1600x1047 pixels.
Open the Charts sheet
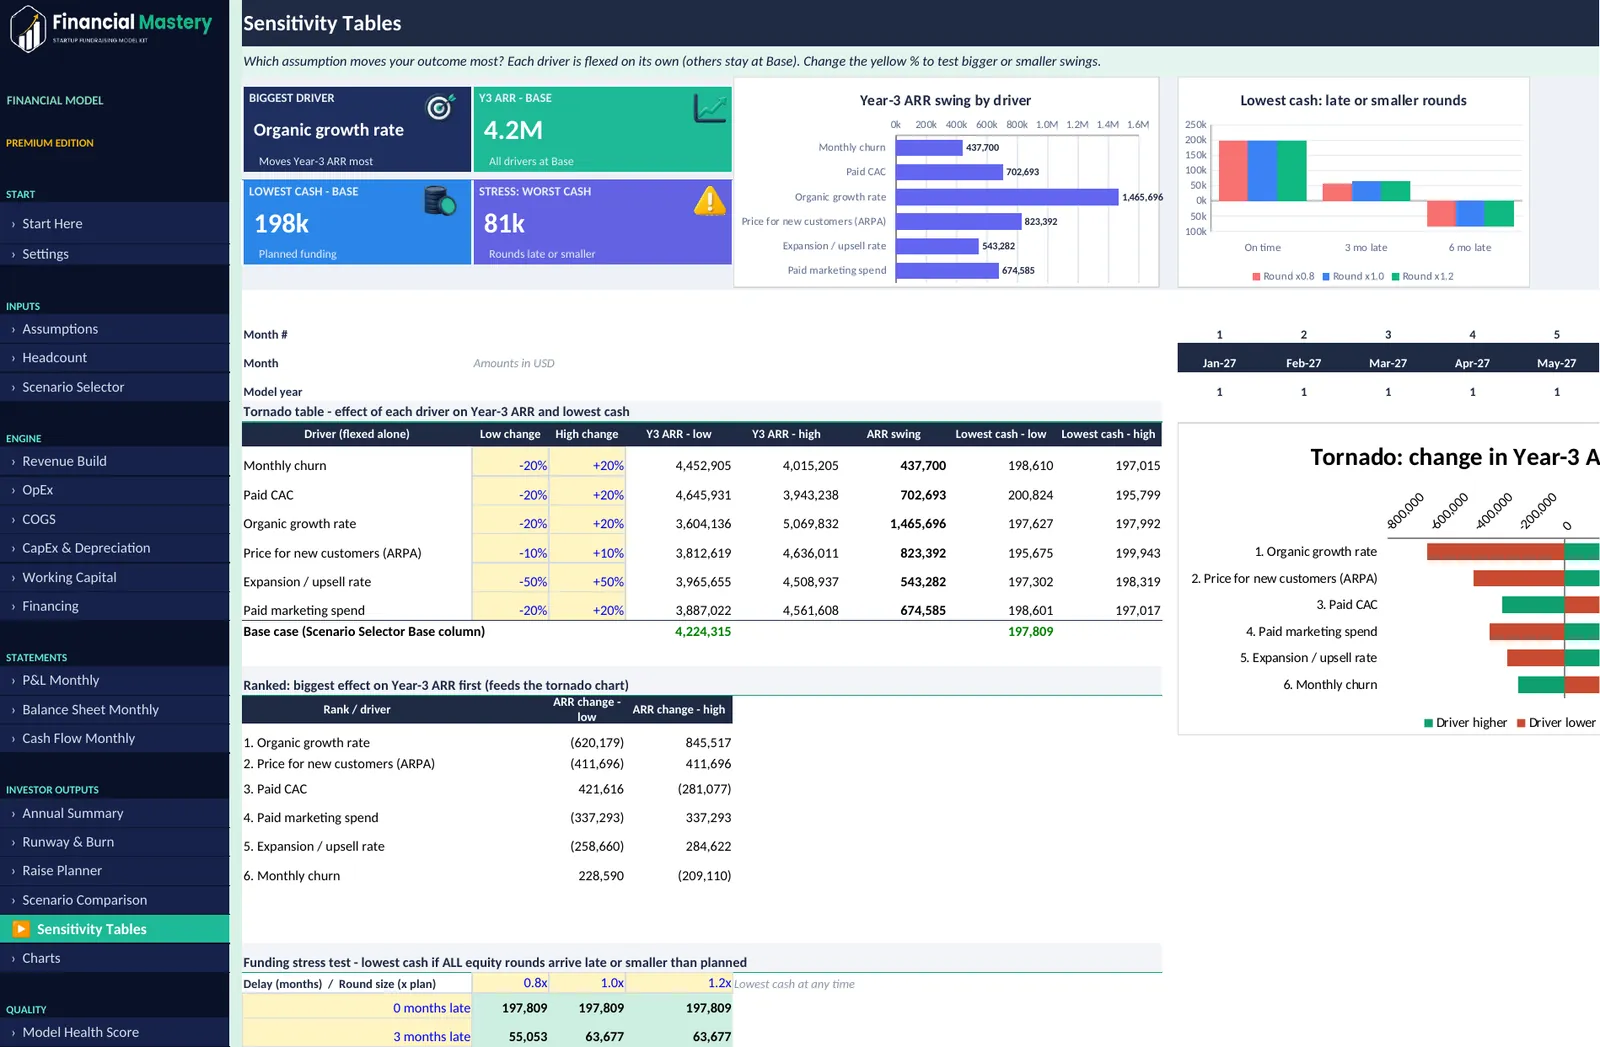[x=115, y=958]
